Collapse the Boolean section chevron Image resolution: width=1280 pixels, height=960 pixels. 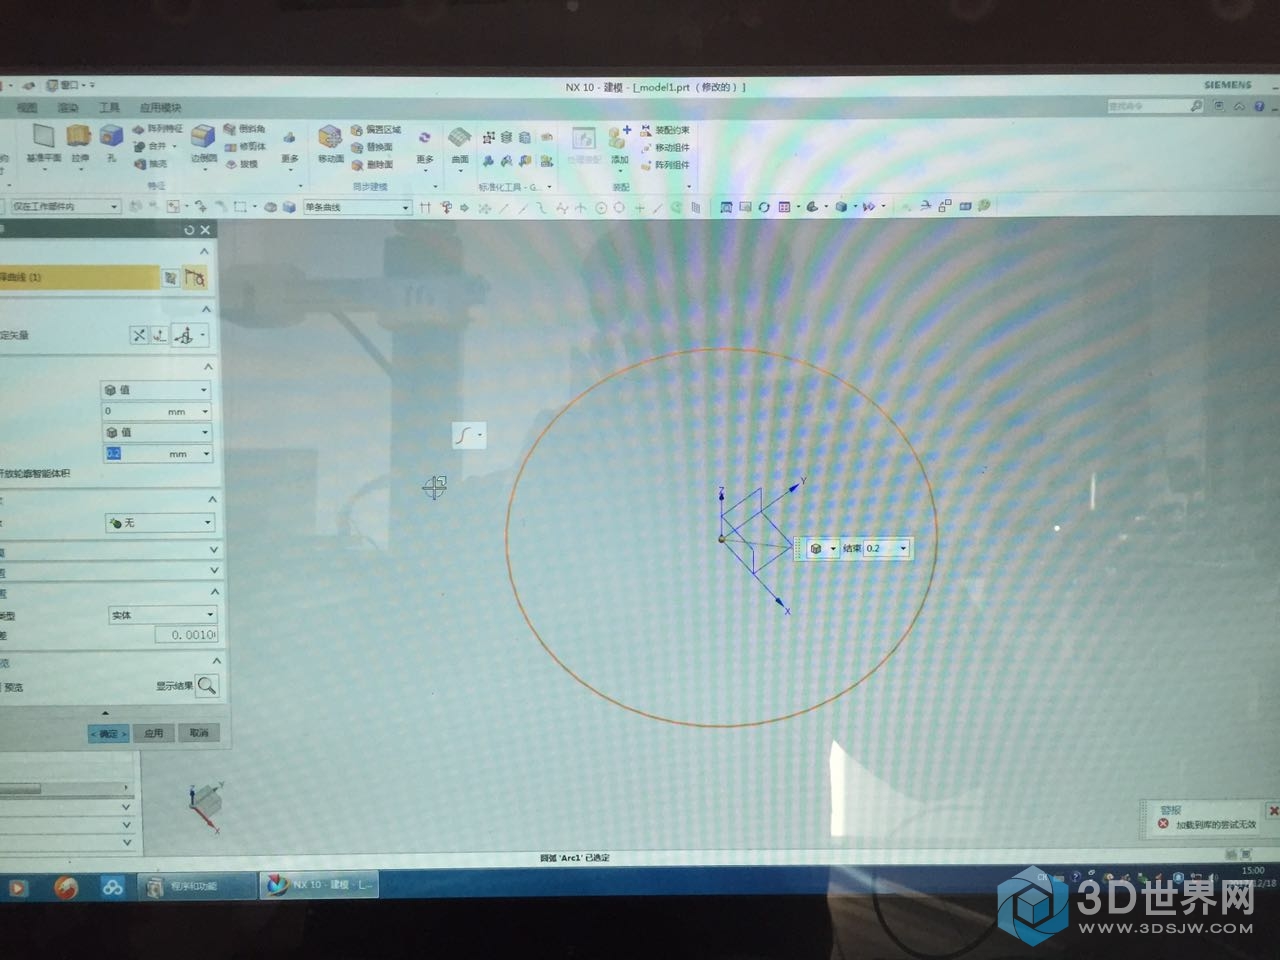(212, 499)
